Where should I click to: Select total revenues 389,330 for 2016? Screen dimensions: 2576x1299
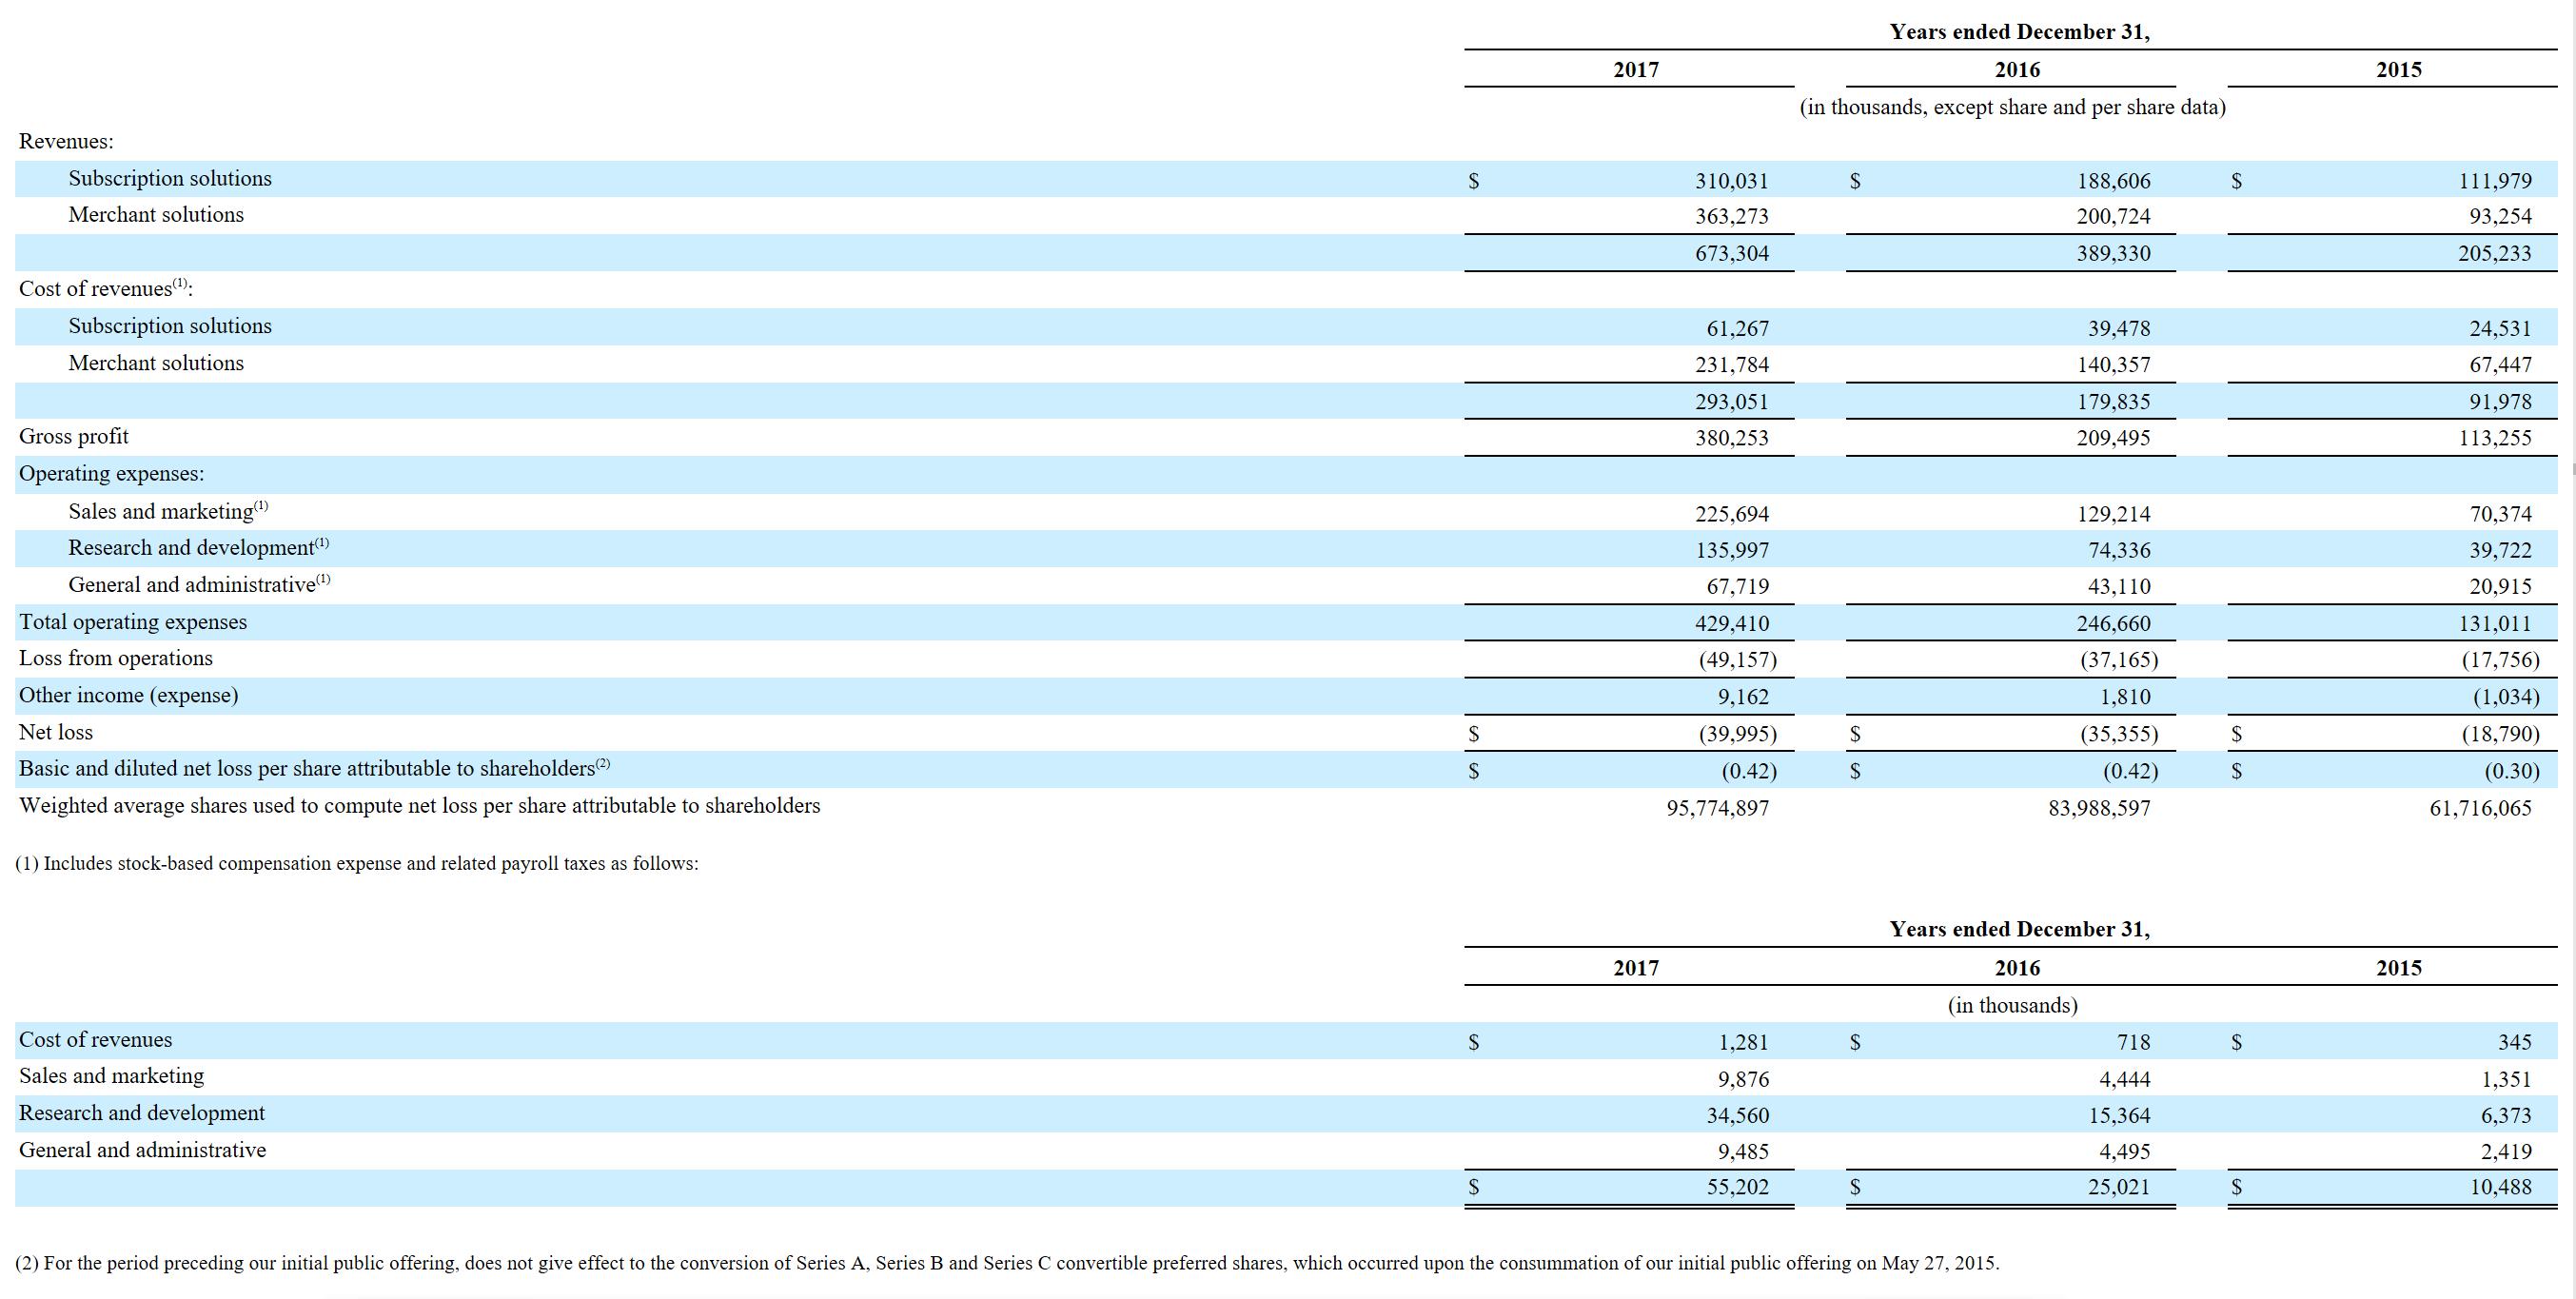coord(2113,253)
